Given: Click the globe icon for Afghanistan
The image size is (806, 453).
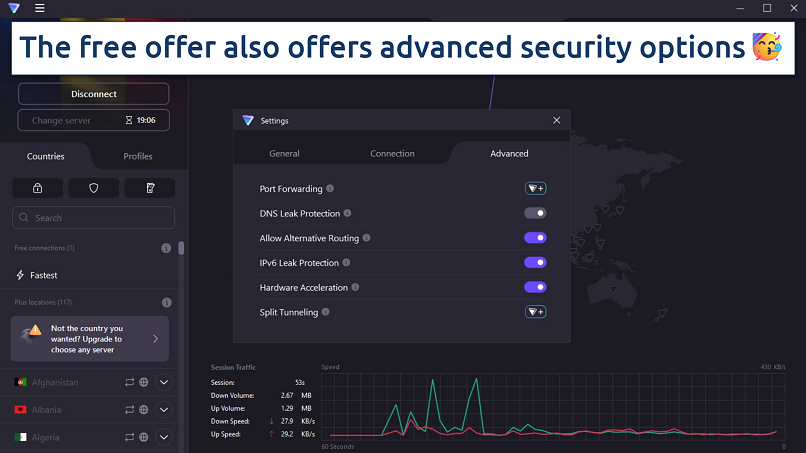Looking at the screenshot, I should (x=144, y=382).
